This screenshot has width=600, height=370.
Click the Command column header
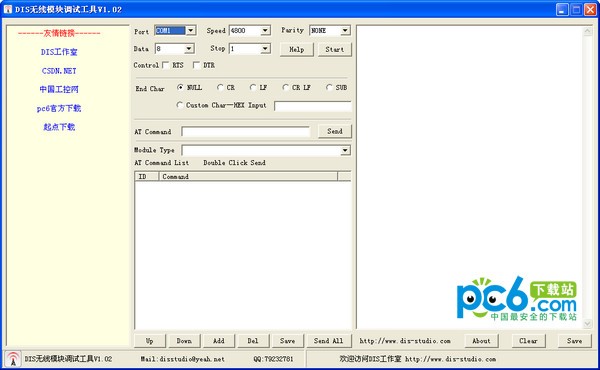[248, 176]
